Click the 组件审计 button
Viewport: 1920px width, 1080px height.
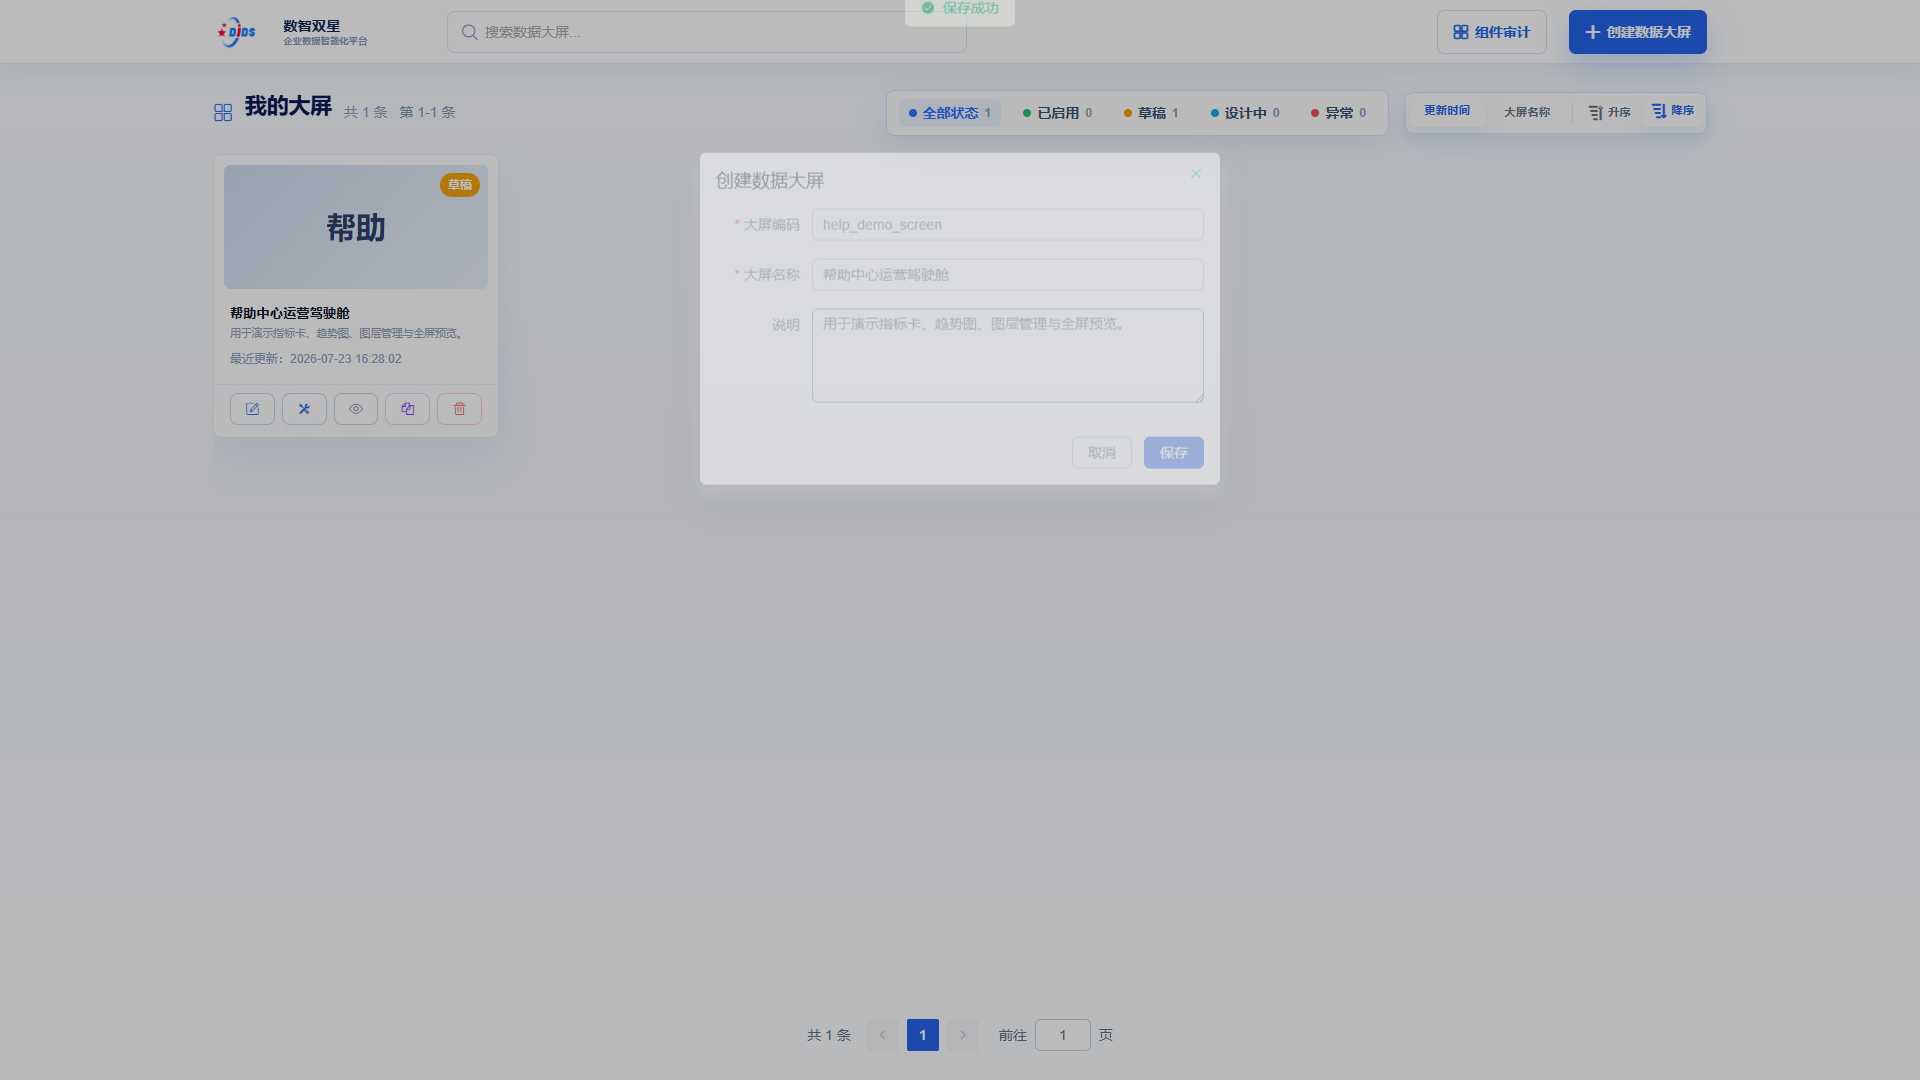(x=1492, y=32)
